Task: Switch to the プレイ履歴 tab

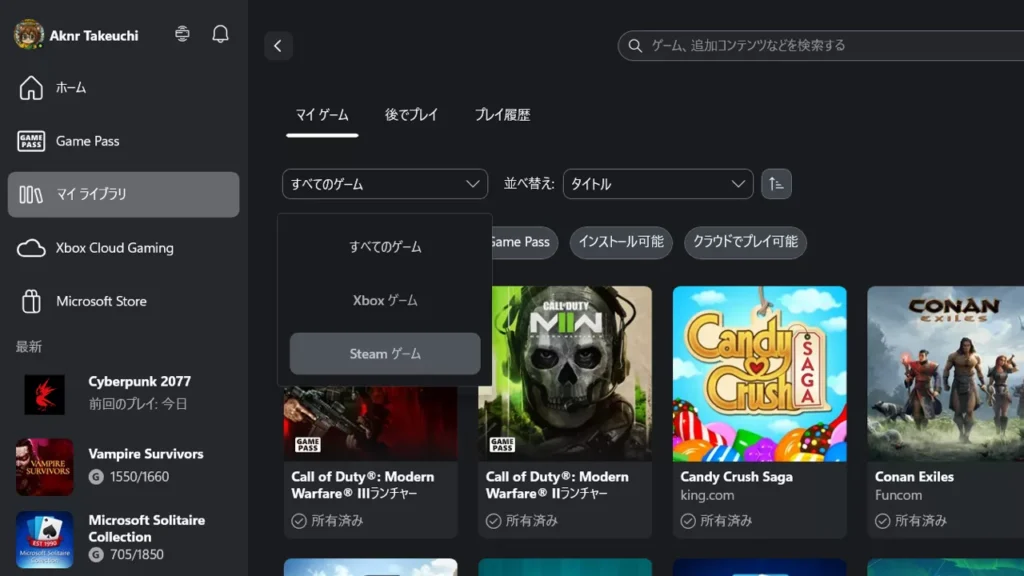Action: tap(502, 115)
